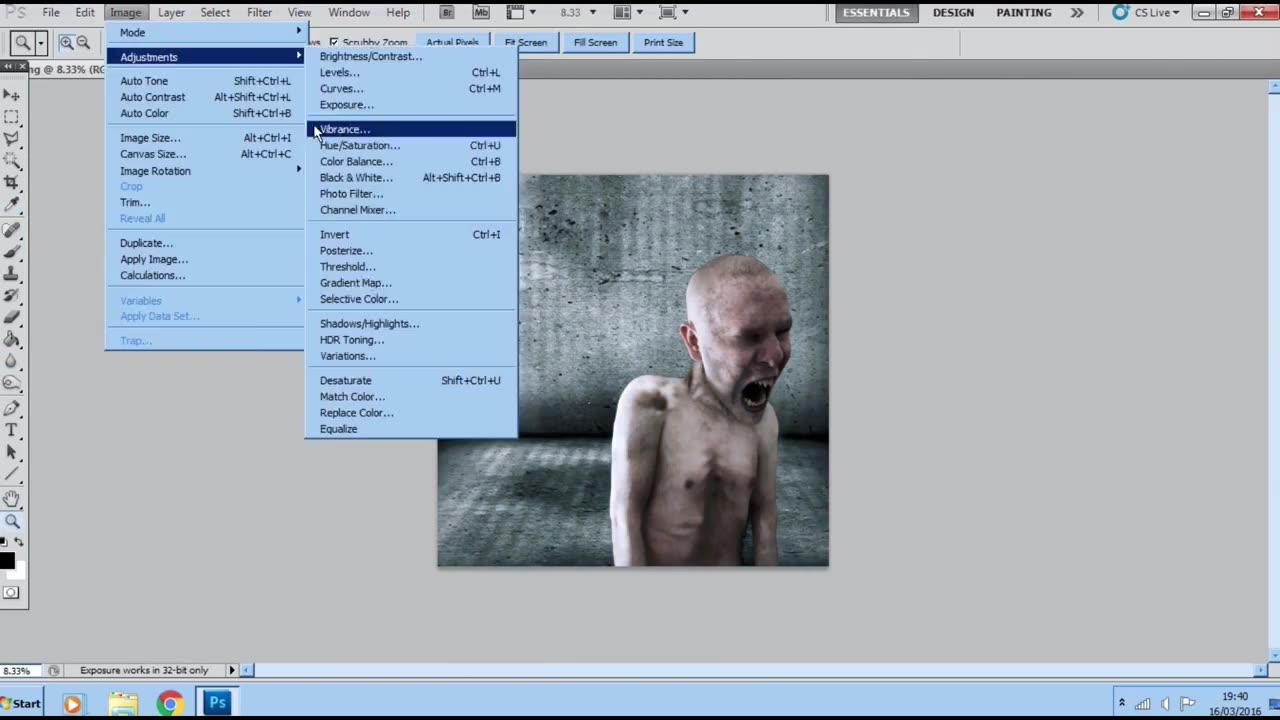This screenshot has height=720, width=1280.
Task: Select the Eyedropper tool
Action: (x=12, y=205)
